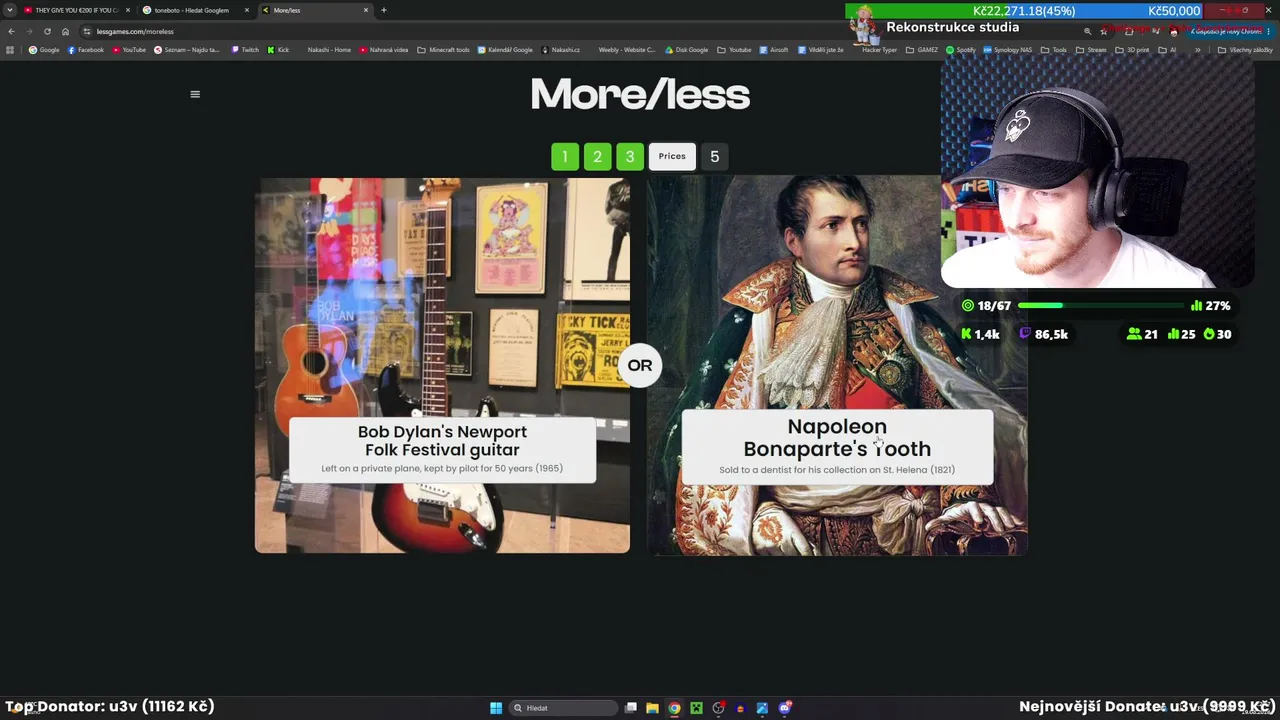
Task: Select round 2 green indicator
Action: coord(597,156)
